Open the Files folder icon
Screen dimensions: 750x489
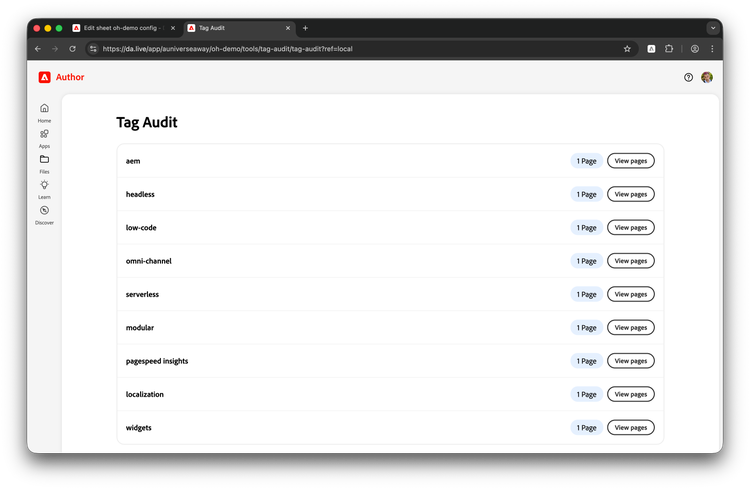(x=44, y=160)
